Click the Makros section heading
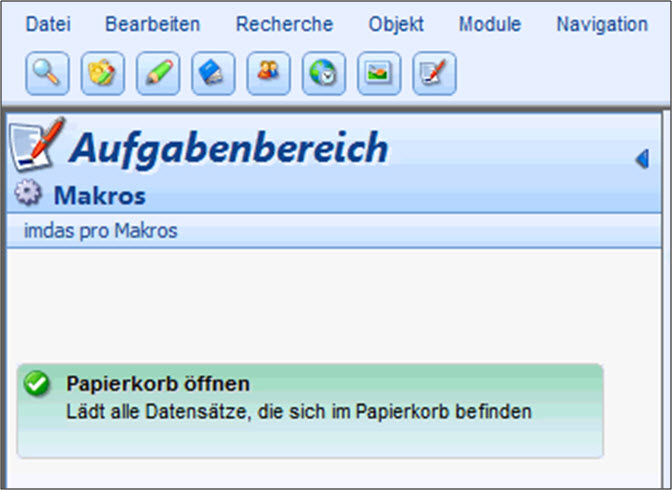This screenshot has height=490, width=672. click(x=99, y=195)
